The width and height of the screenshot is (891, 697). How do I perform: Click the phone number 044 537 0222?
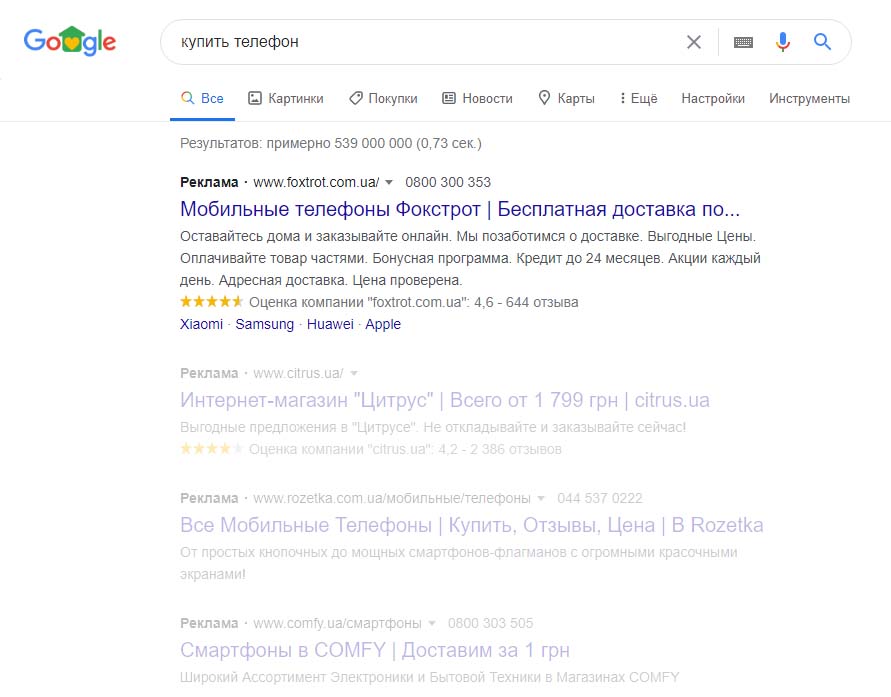tap(599, 498)
